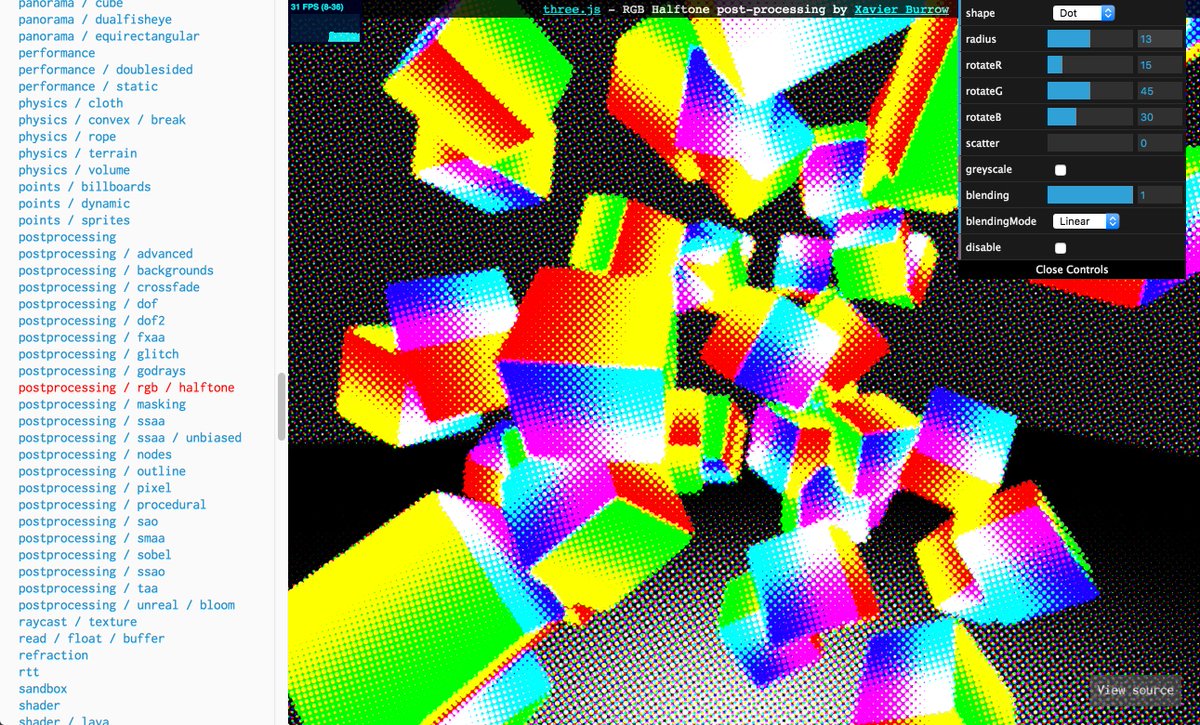
Task: Open the Xavier Burrow author link
Action: [902, 9]
